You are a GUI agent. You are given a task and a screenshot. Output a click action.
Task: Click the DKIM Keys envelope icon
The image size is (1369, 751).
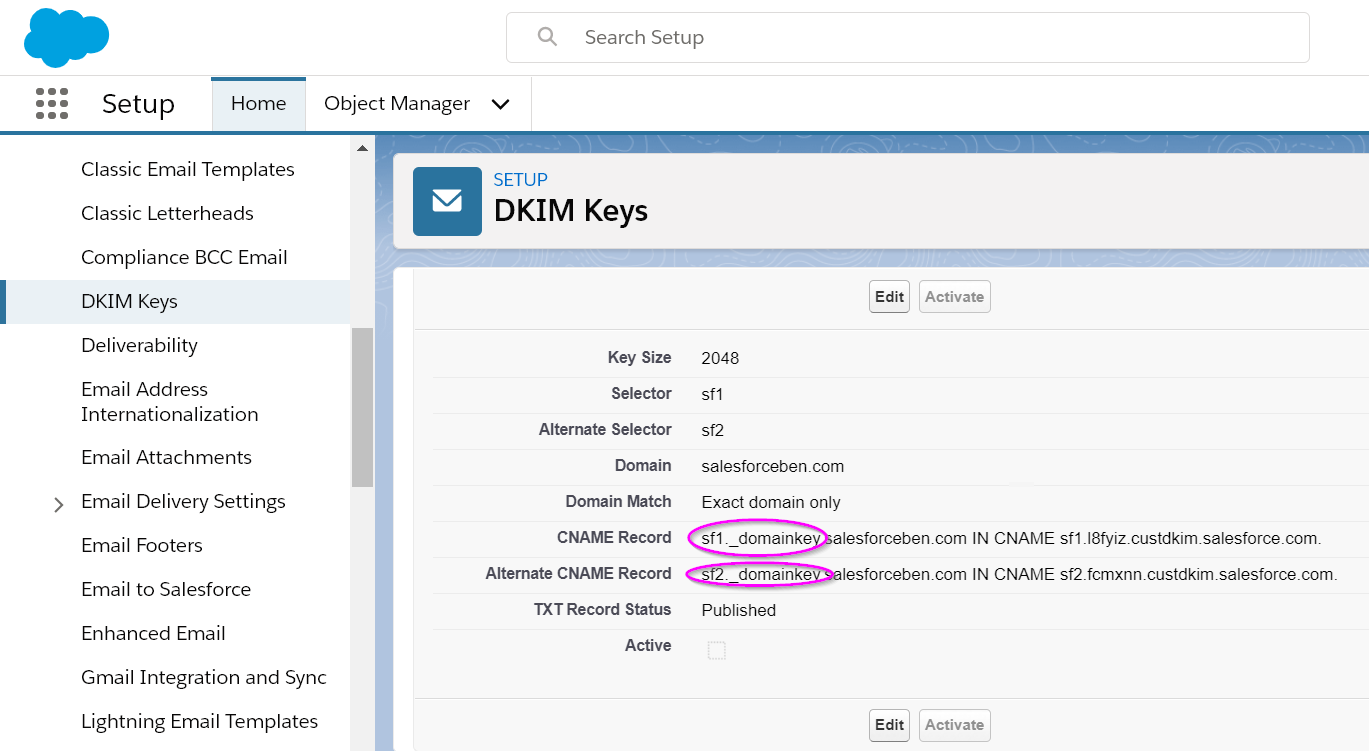coord(447,201)
